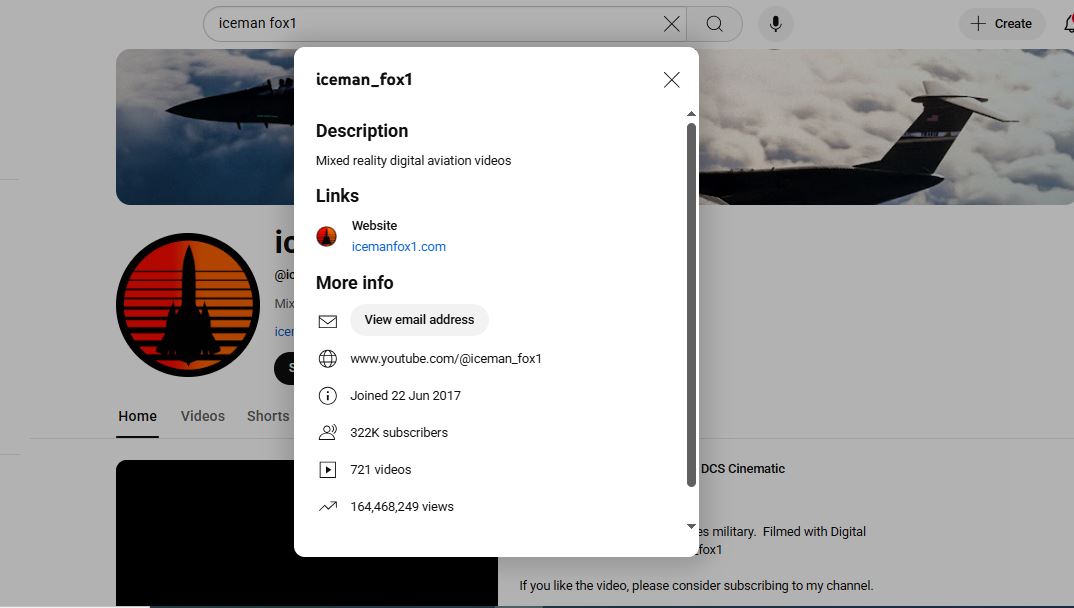Clear the search box text
1074x608 pixels.
[x=671, y=24]
